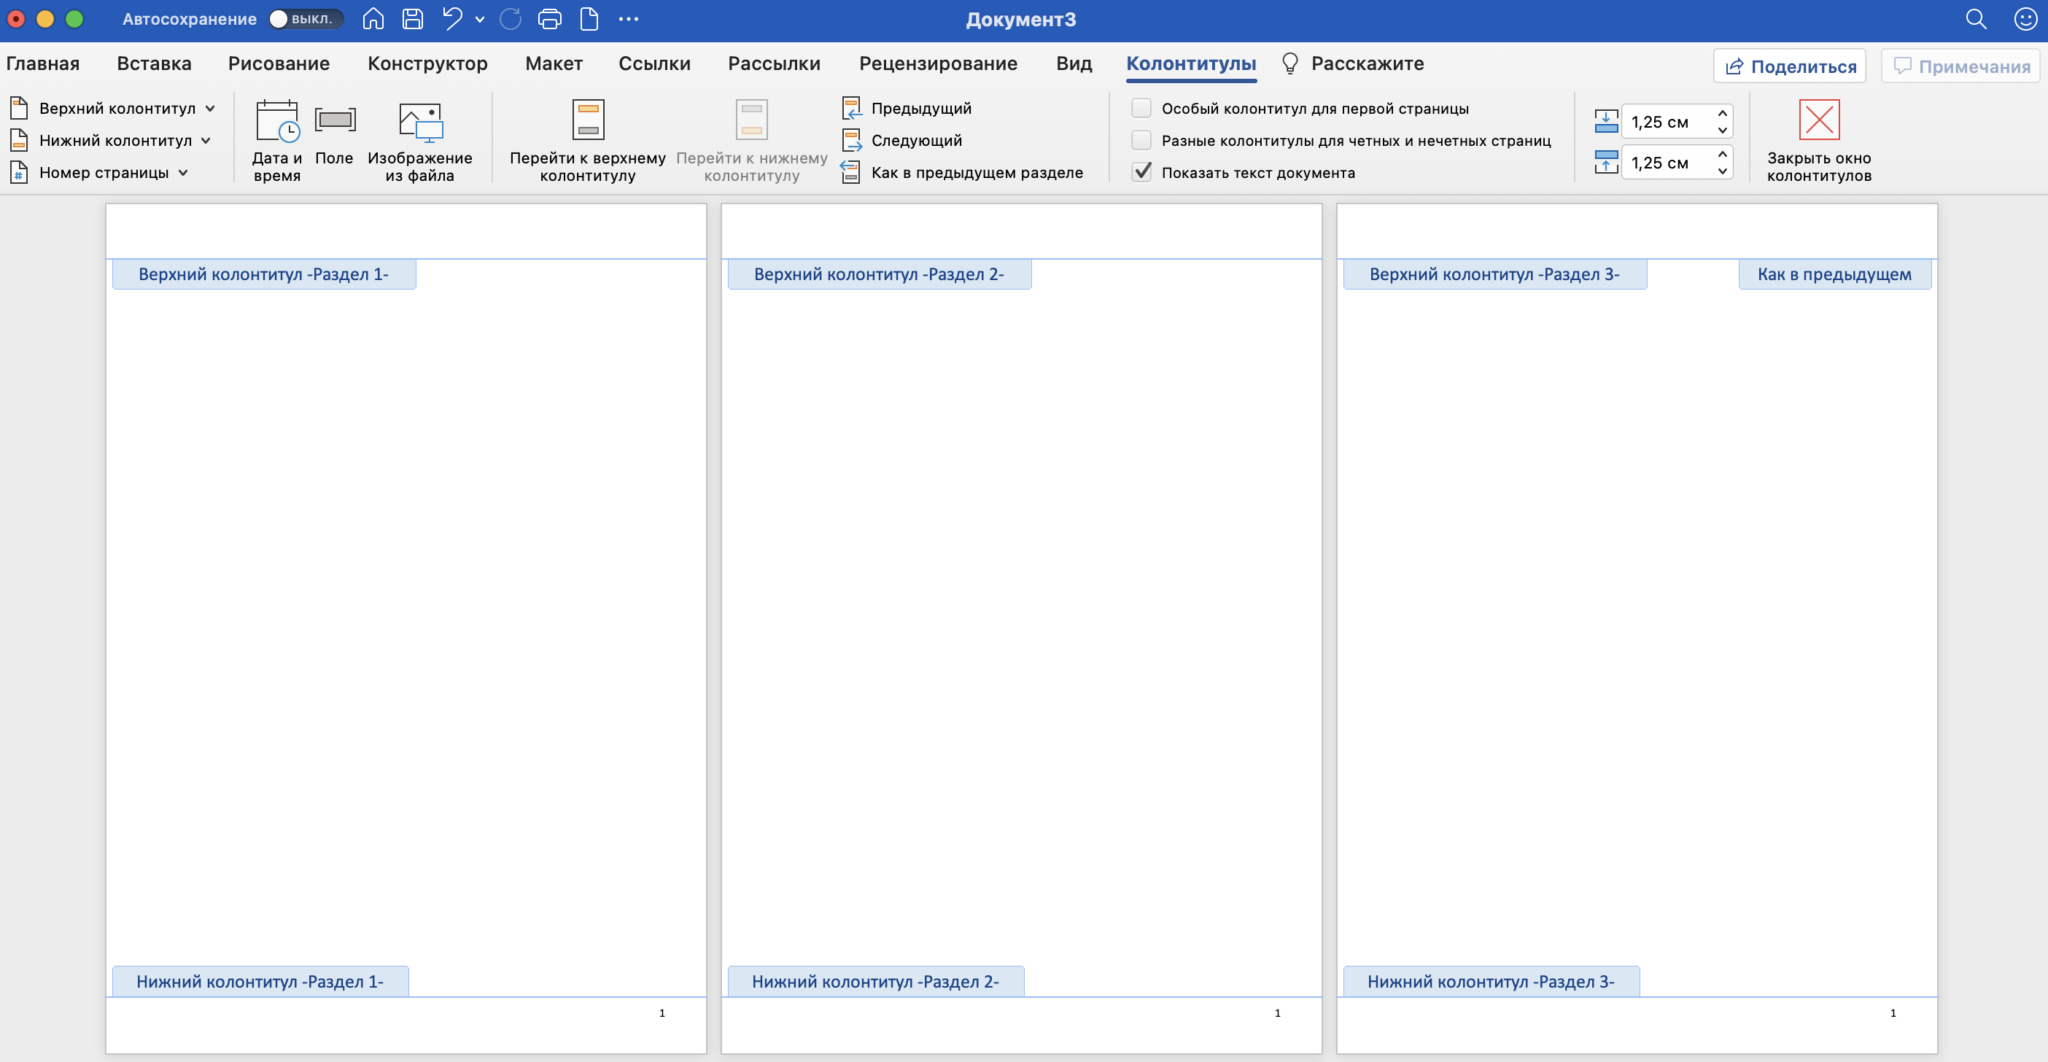Select the Макет tab
The width and height of the screenshot is (2048, 1062).
tap(554, 64)
